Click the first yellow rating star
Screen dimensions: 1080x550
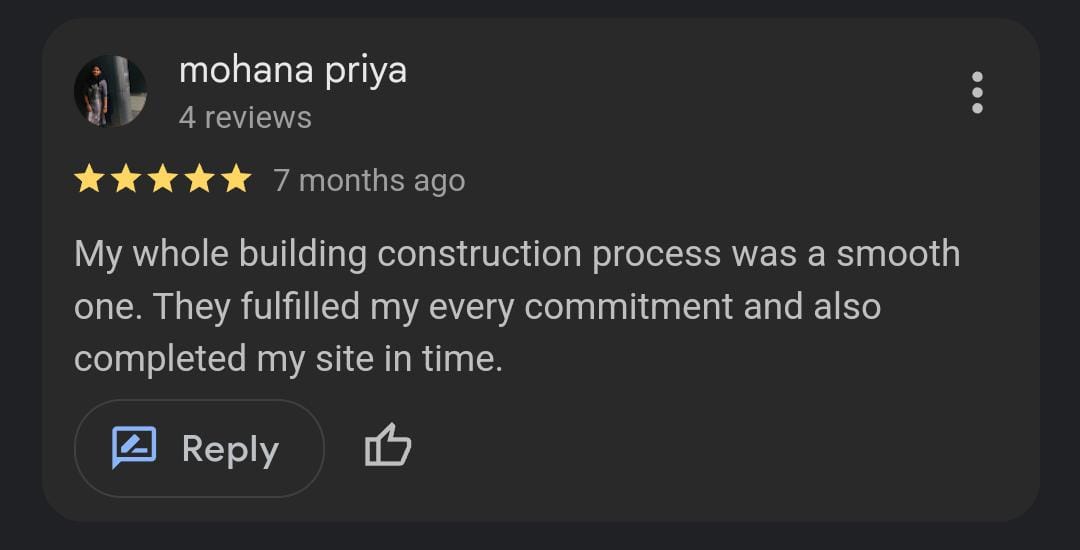[90, 180]
